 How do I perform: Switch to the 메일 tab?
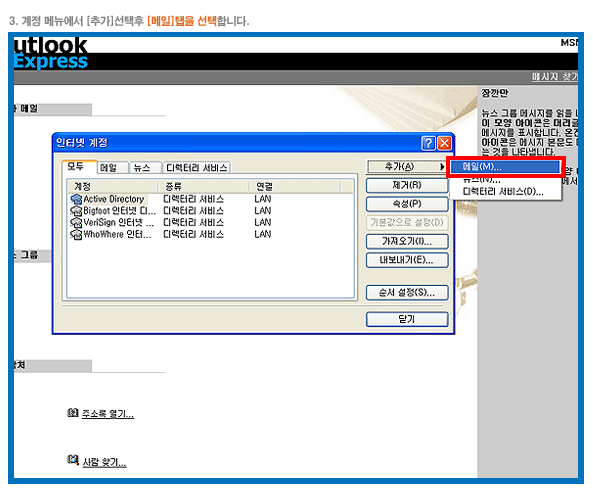pyautogui.click(x=112, y=168)
